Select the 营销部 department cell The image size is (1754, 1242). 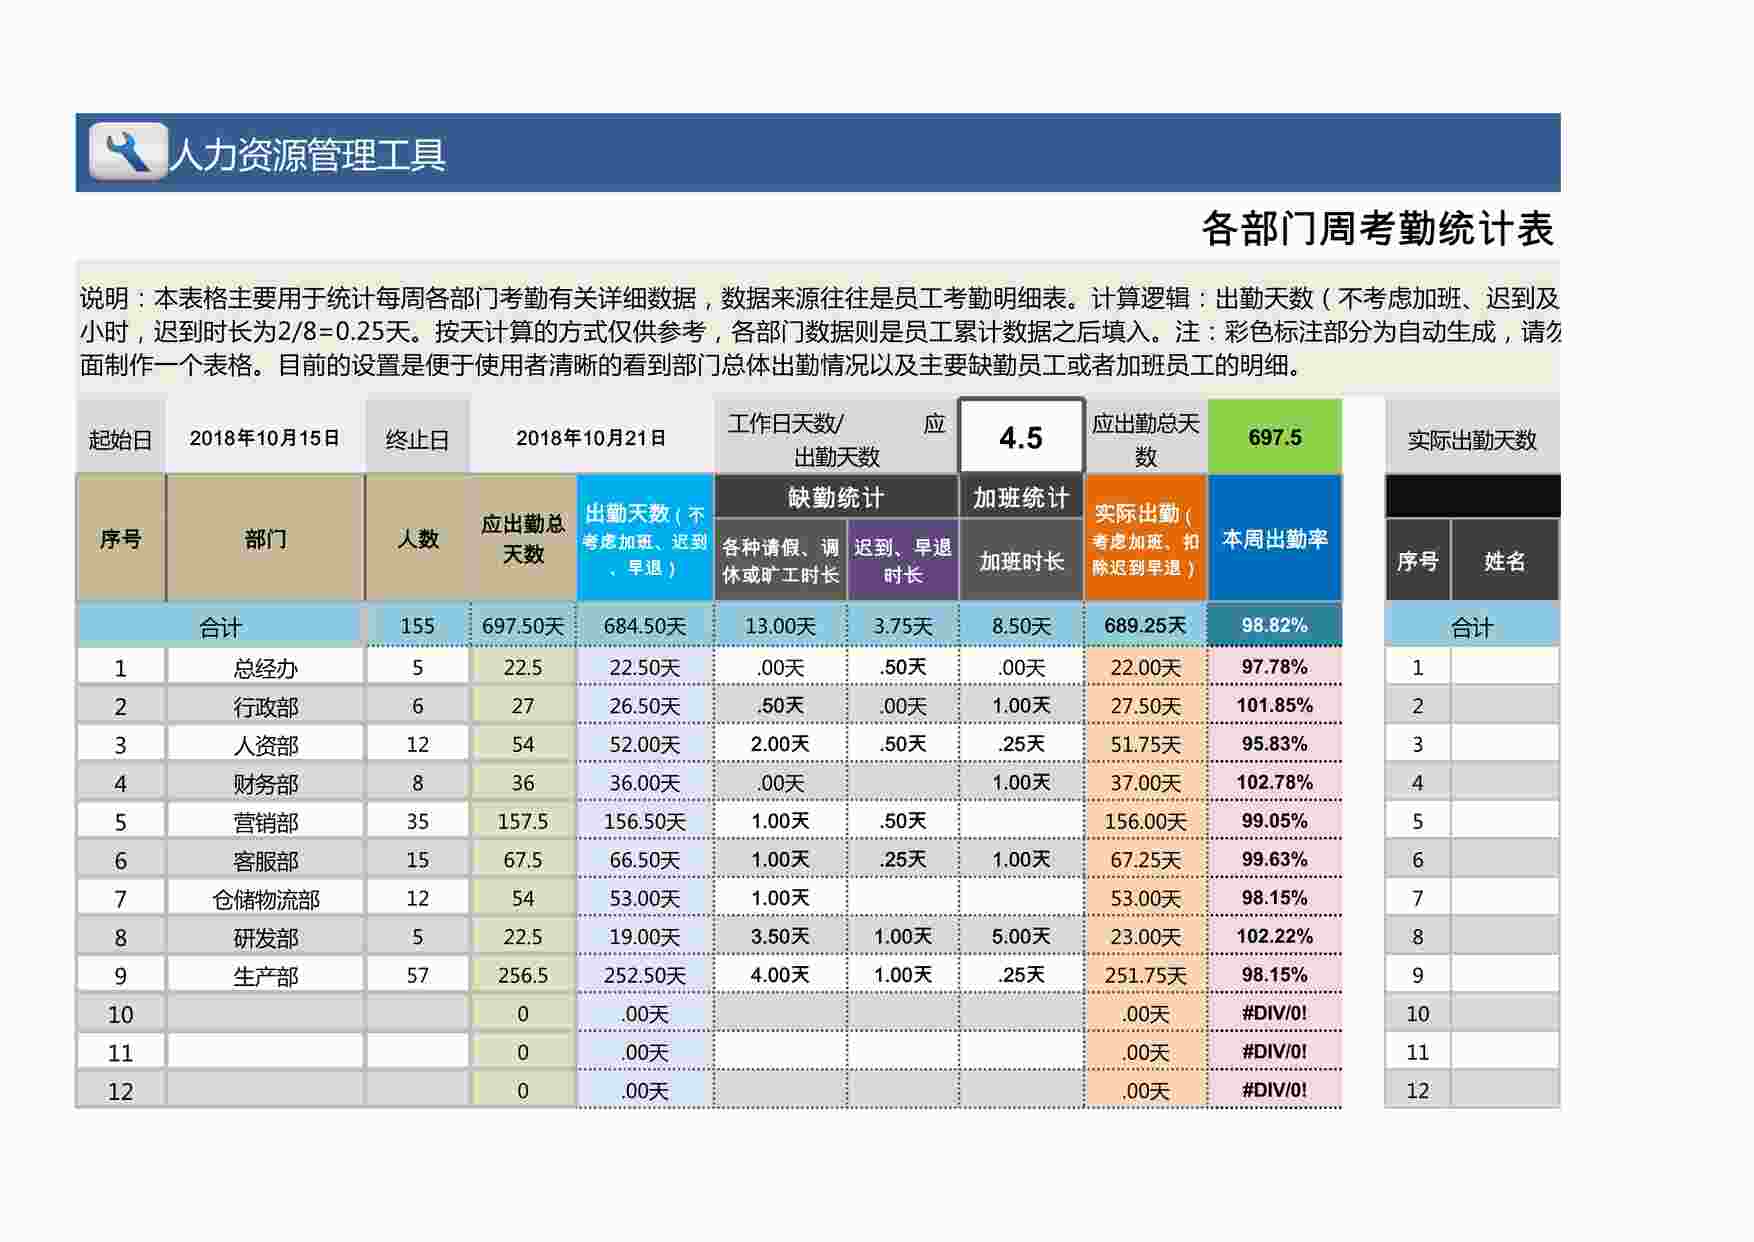point(265,821)
